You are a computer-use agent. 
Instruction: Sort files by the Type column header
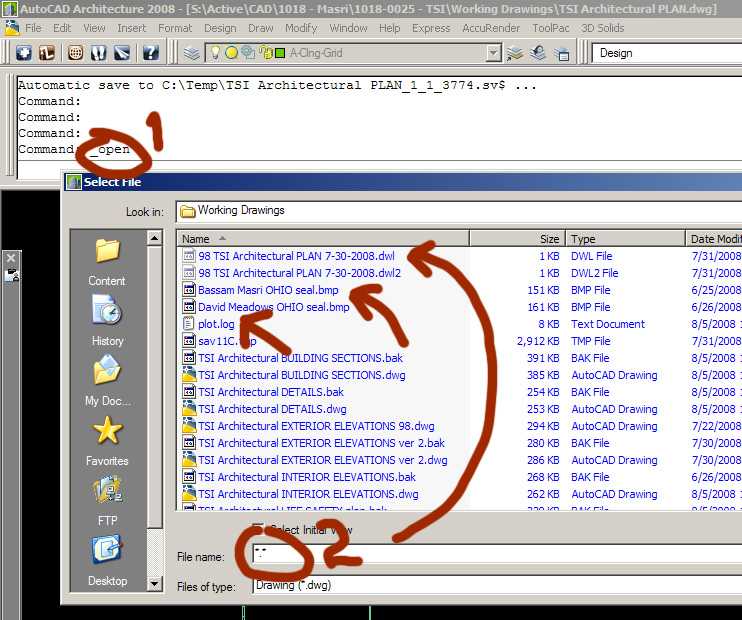(625, 239)
